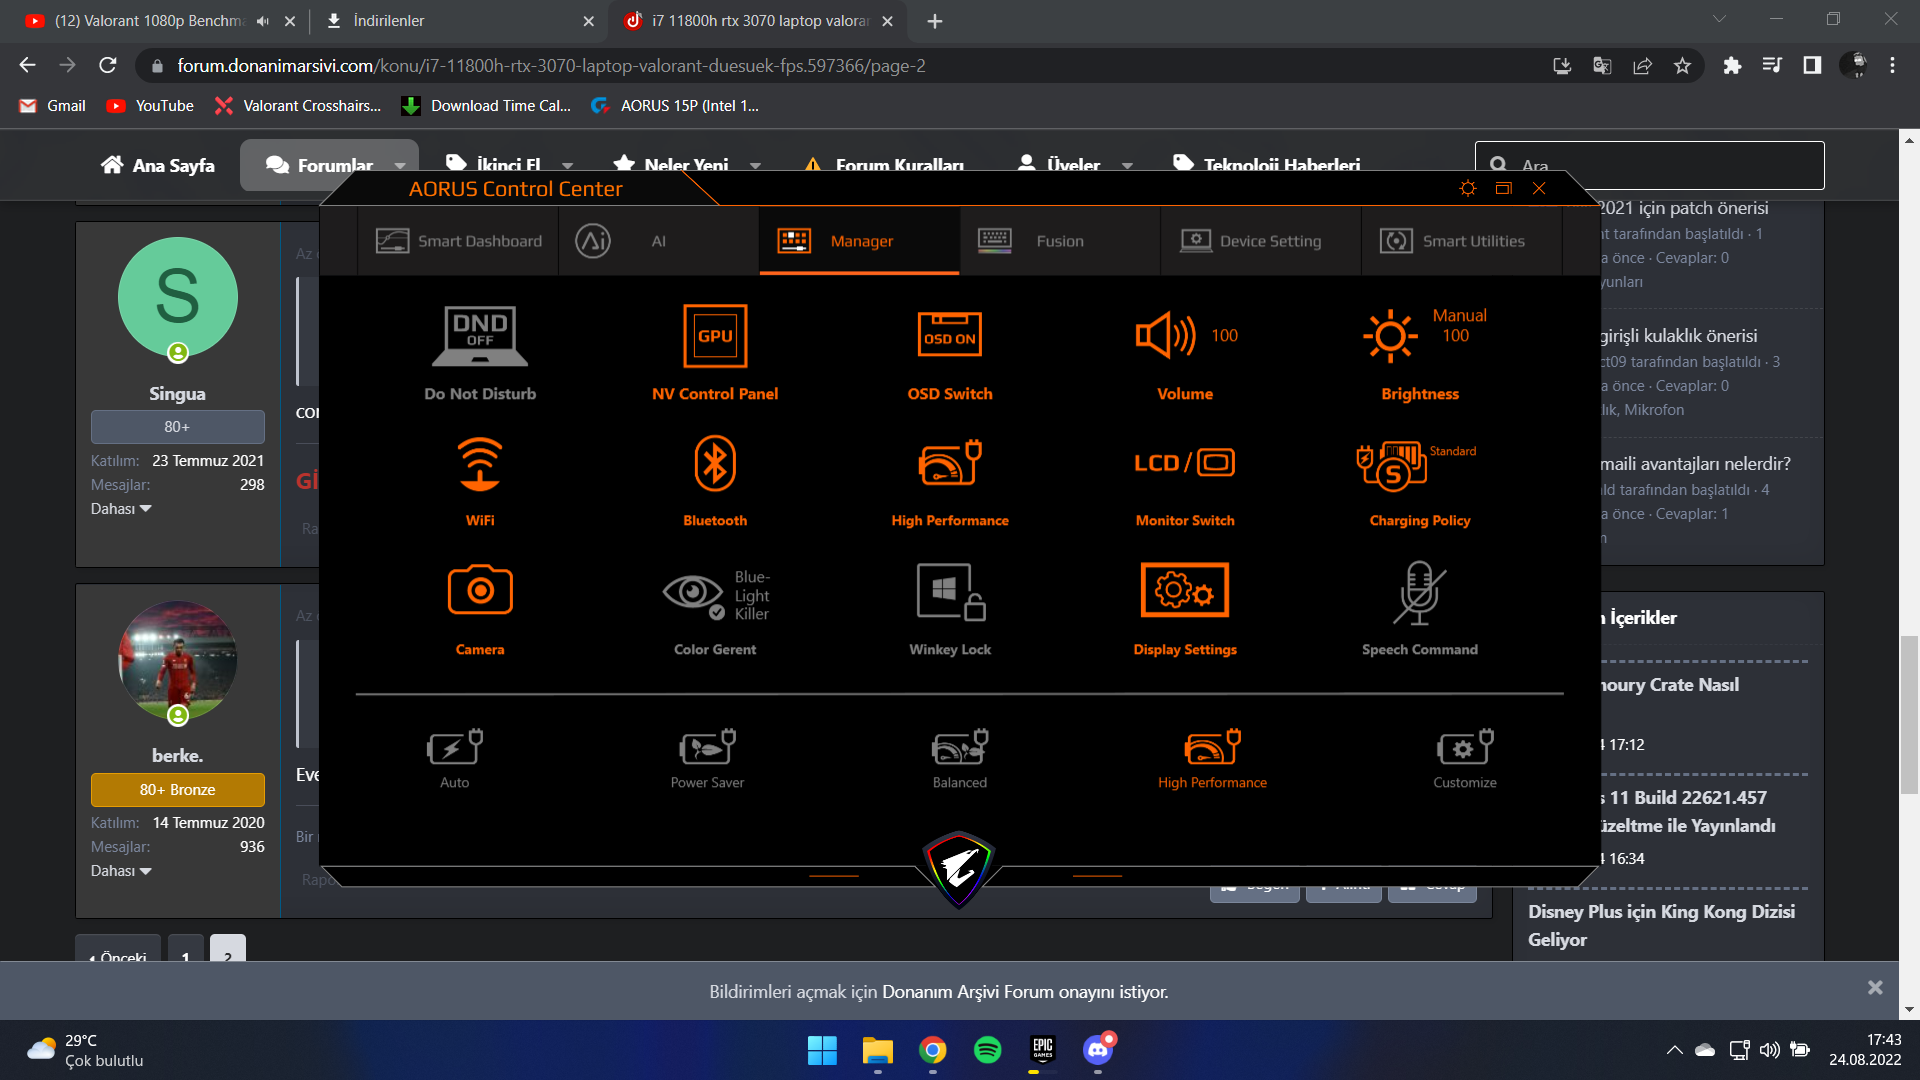Mute the Valorant Benchmark tab audio
This screenshot has width=1920, height=1080.
point(262,21)
